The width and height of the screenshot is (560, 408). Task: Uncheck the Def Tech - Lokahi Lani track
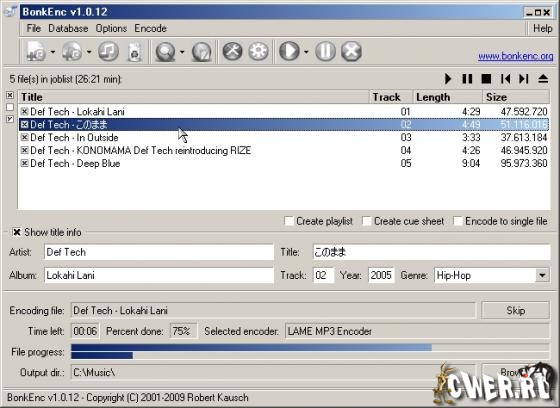coord(24,111)
